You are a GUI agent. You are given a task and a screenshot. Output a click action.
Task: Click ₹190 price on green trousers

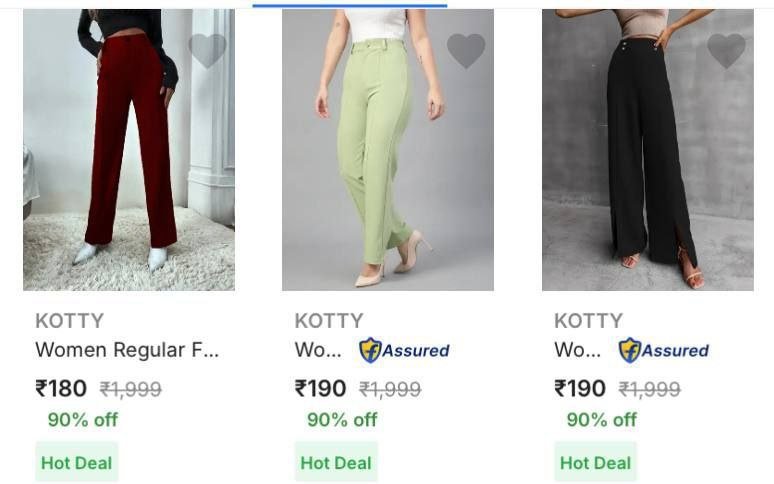(x=320, y=388)
